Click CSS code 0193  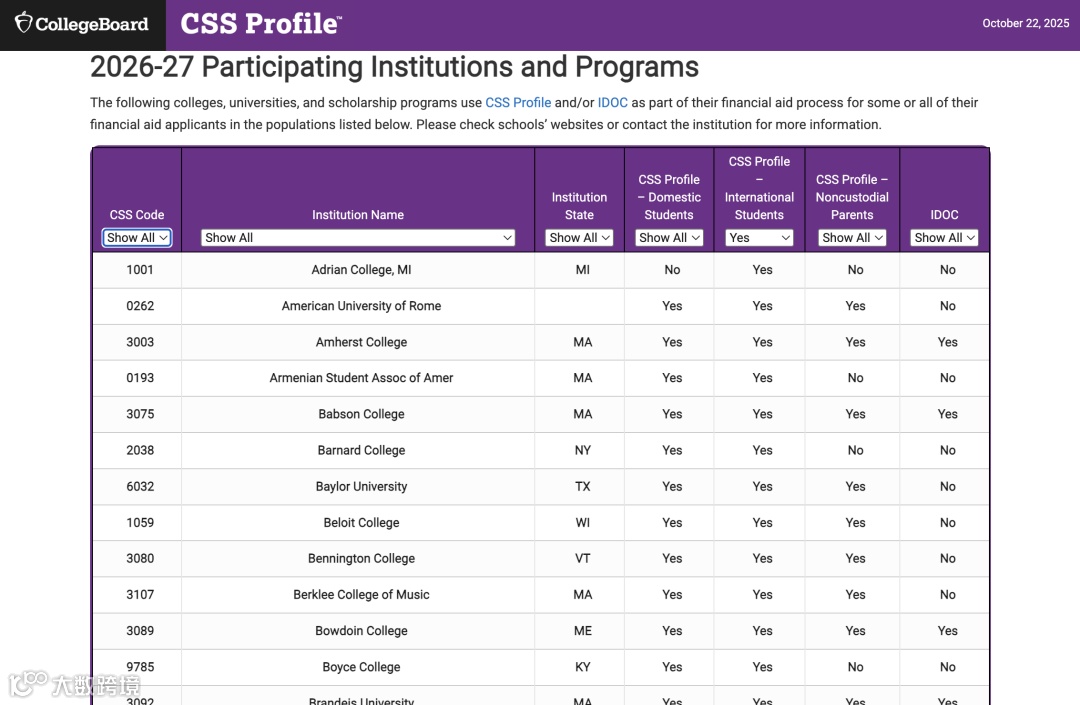(140, 378)
